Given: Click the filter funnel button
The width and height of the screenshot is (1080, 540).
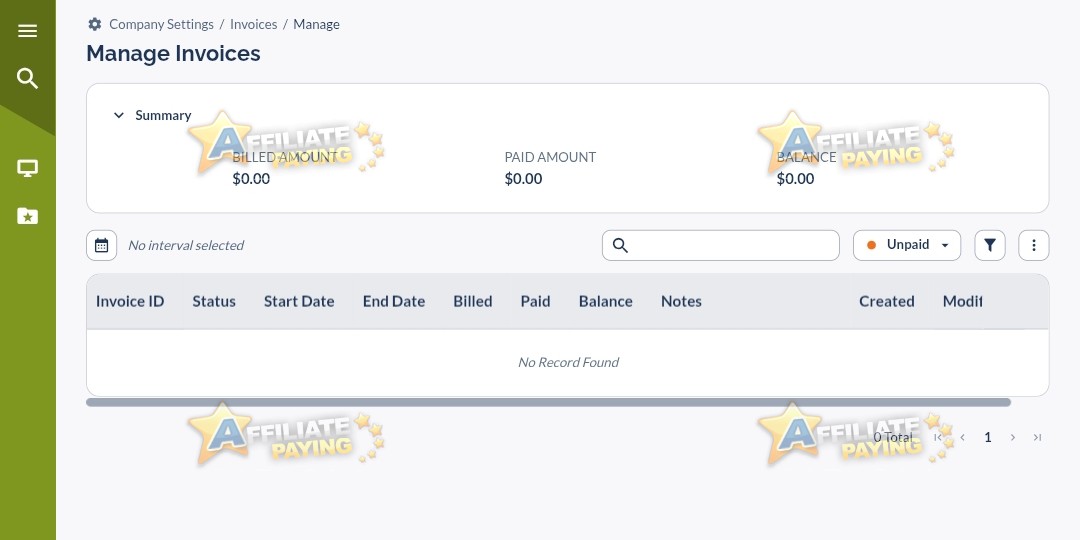Looking at the screenshot, I should click(x=990, y=245).
